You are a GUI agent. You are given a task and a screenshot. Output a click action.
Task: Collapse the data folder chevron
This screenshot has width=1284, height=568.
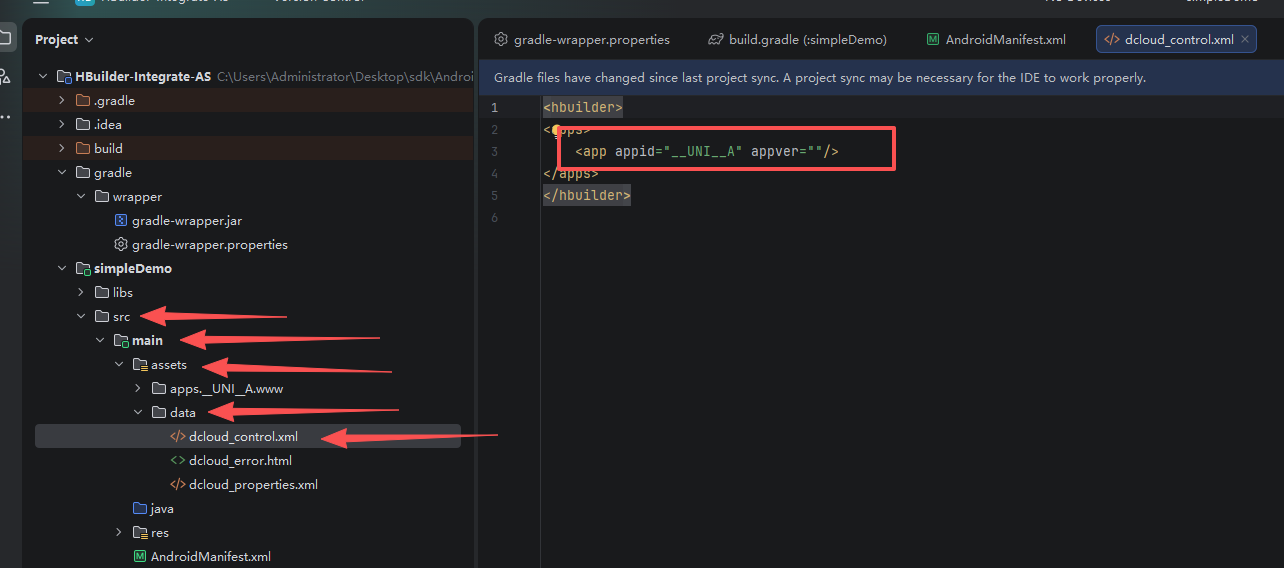point(137,412)
